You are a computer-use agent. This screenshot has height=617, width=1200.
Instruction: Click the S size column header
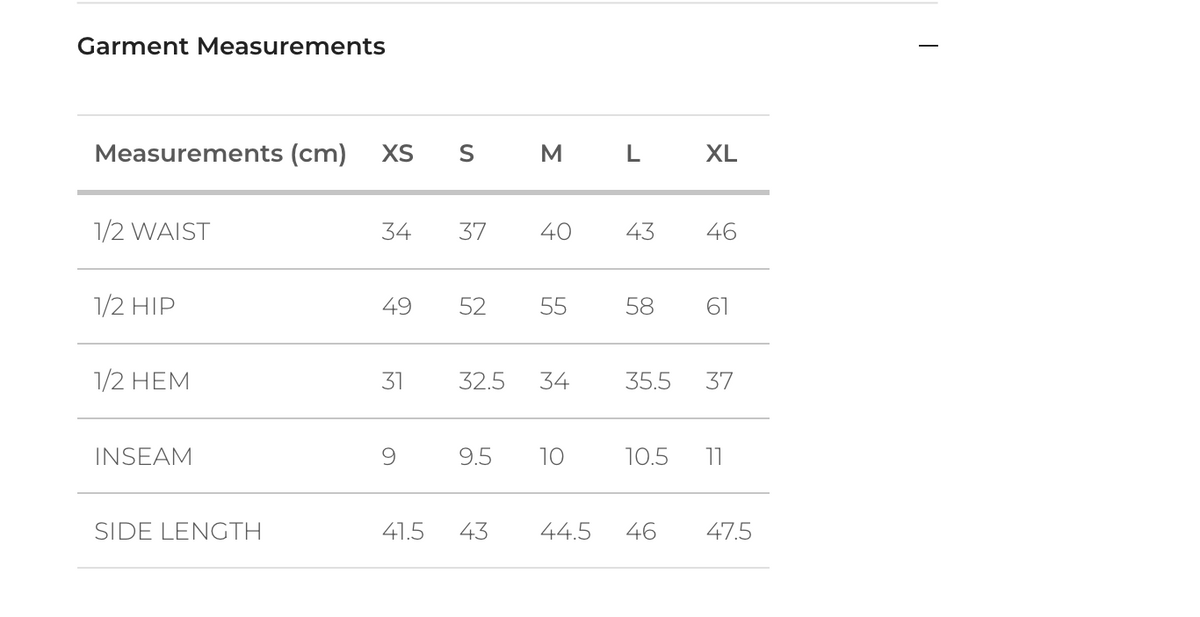point(466,154)
